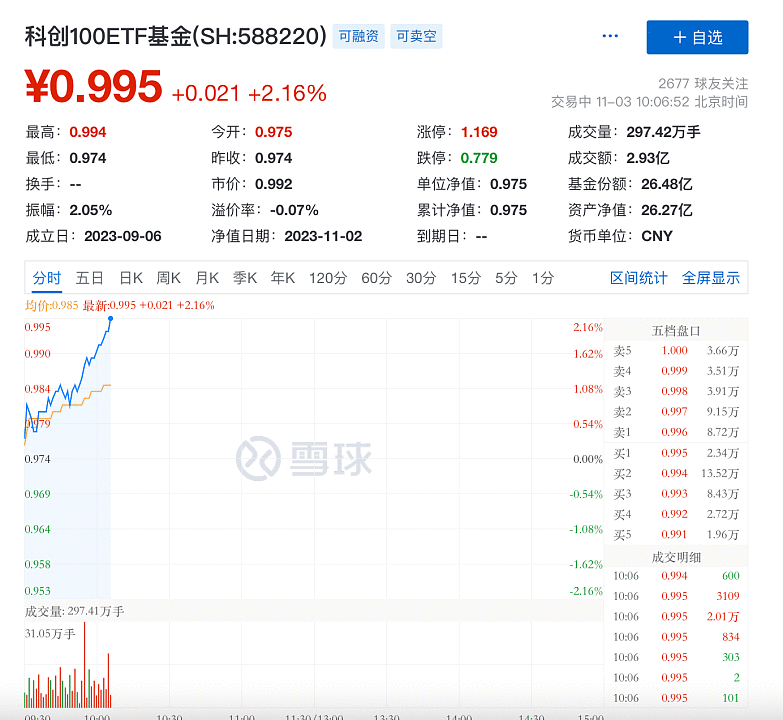Viewport: 783px width, 720px height.
Task: Switch to the 周K chart tab
Action: [x=169, y=278]
